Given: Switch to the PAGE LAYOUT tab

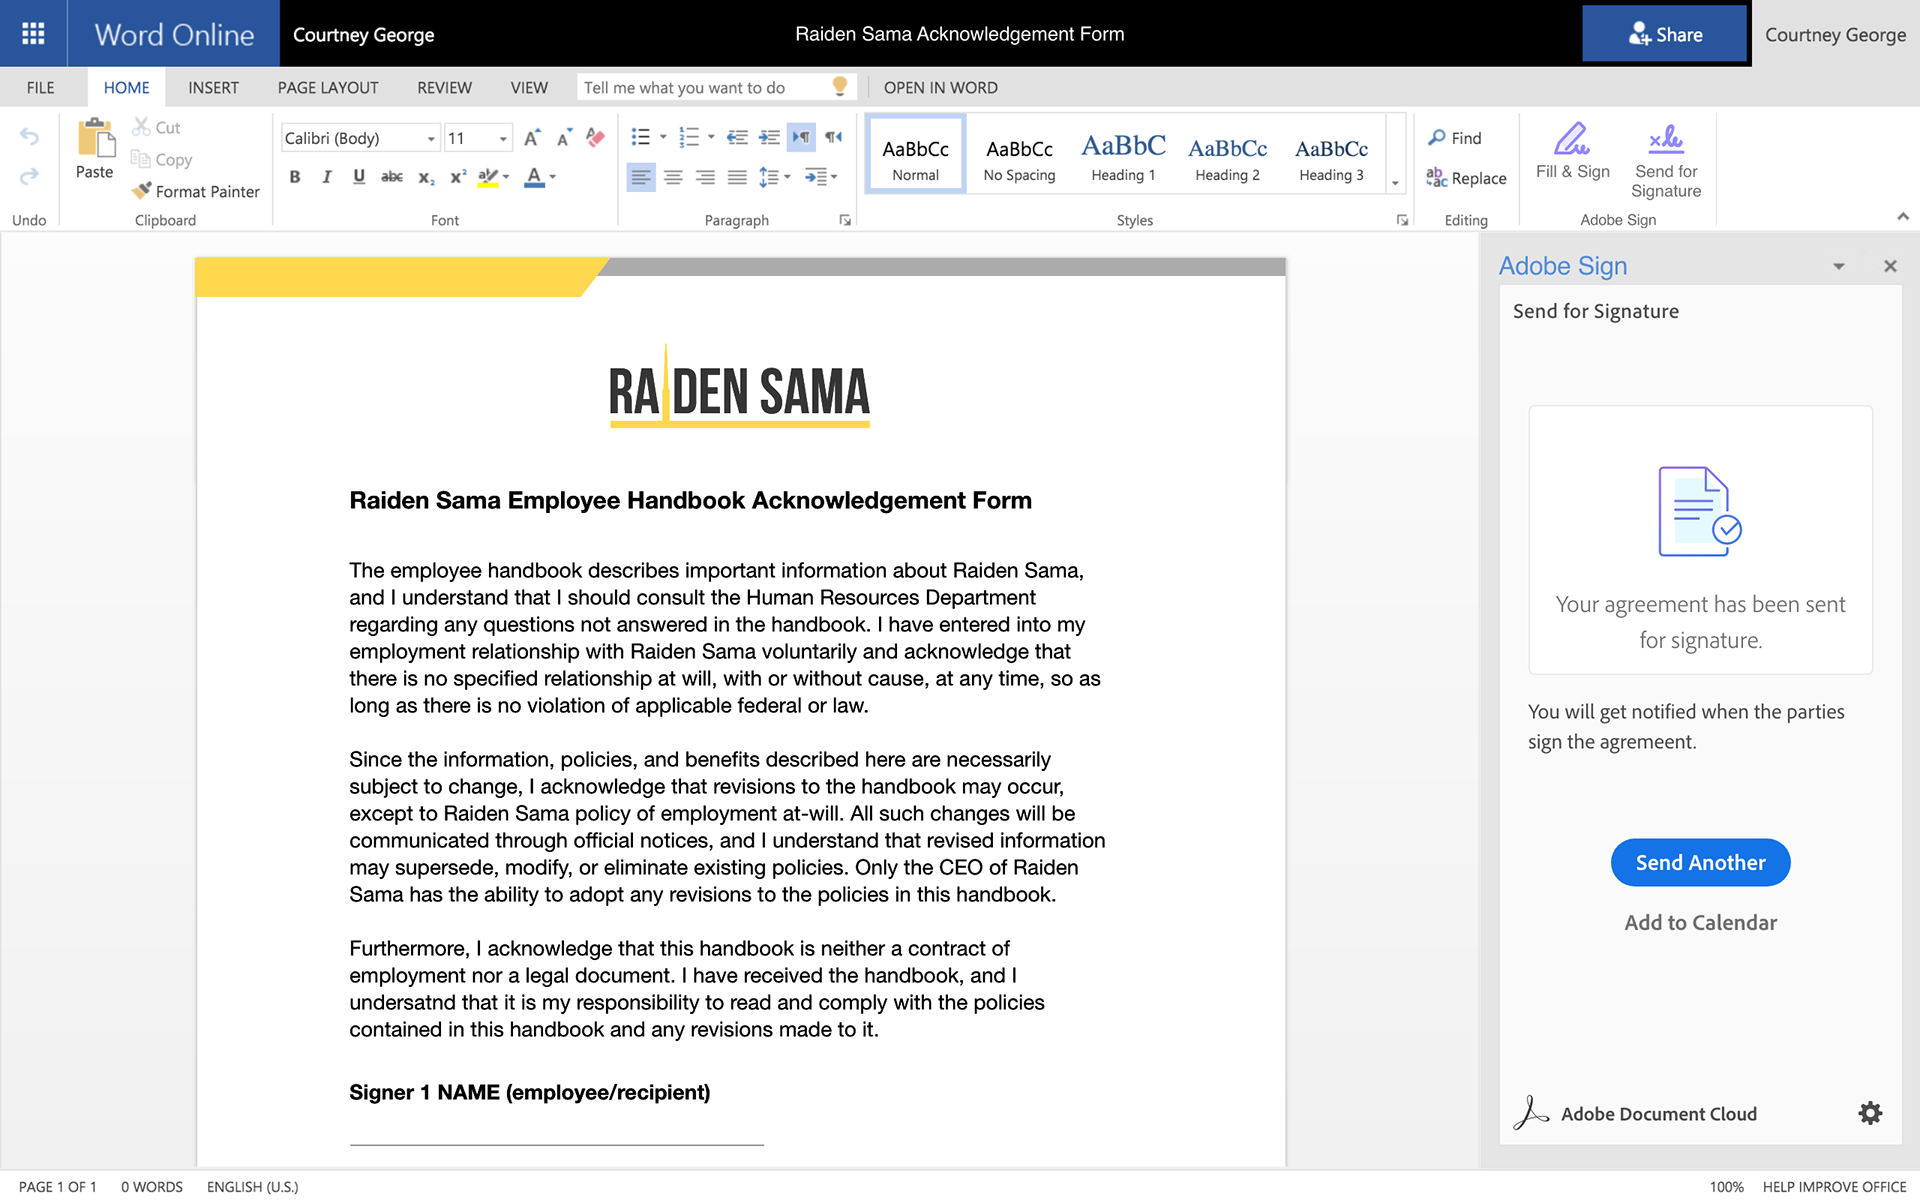Looking at the screenshot, I should 328,87.
